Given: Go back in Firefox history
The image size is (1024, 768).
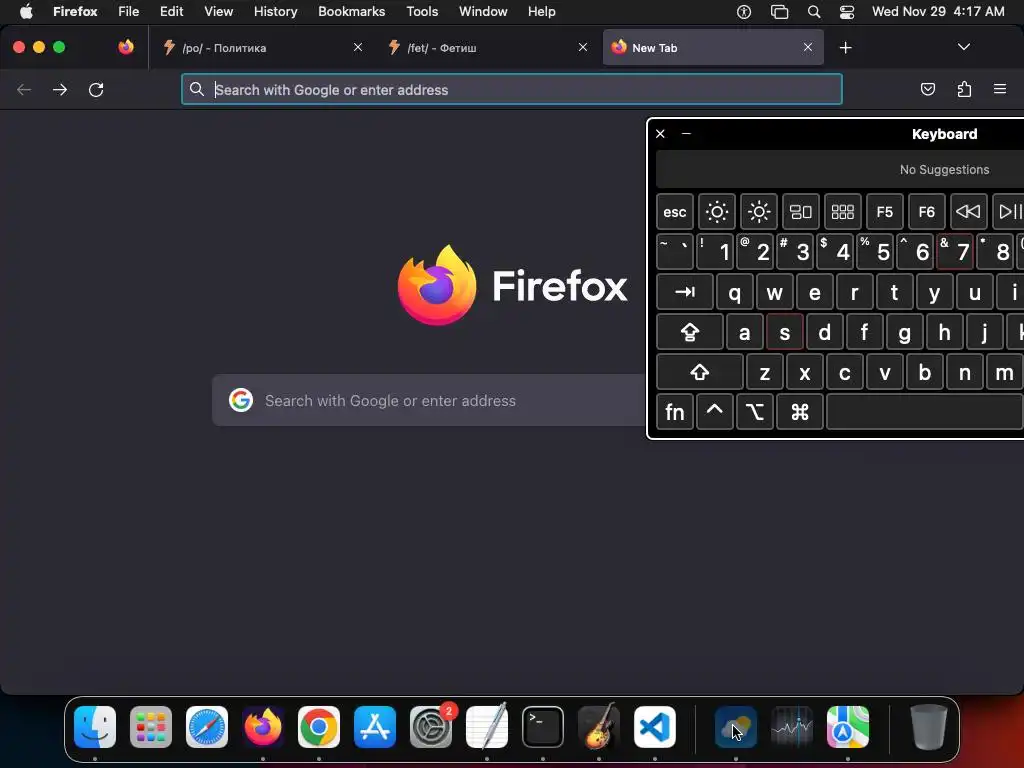Looking at the screenshot, I should coord(24,89).
